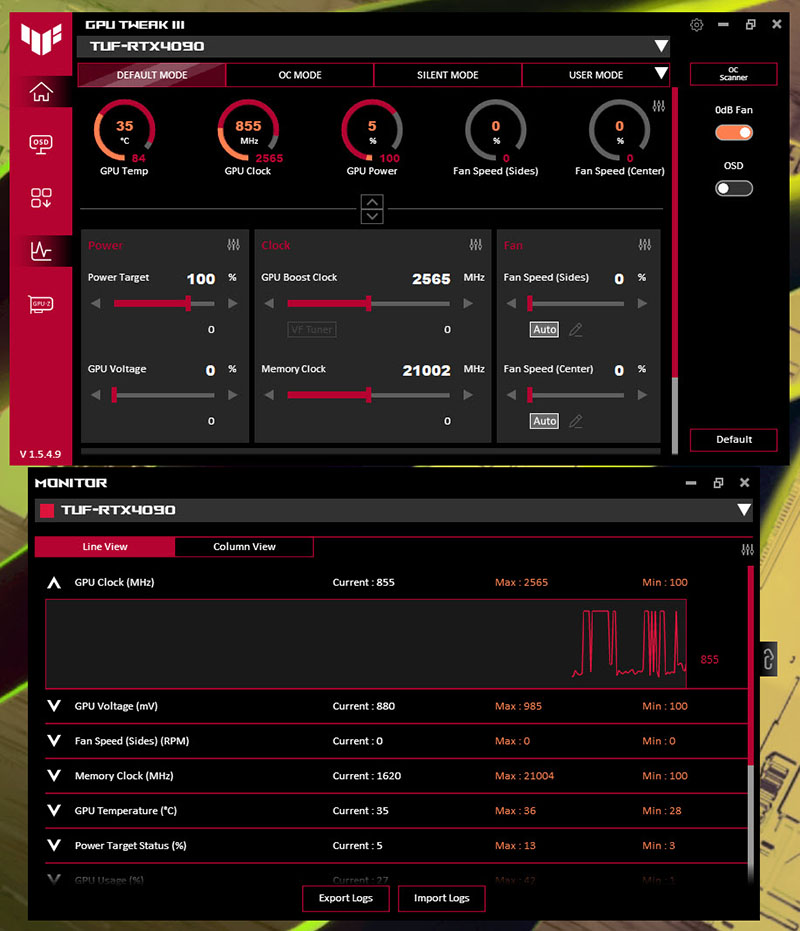Open GPU selector dropdown in Monitor window
800x931 pixels.
pos(744,510)
